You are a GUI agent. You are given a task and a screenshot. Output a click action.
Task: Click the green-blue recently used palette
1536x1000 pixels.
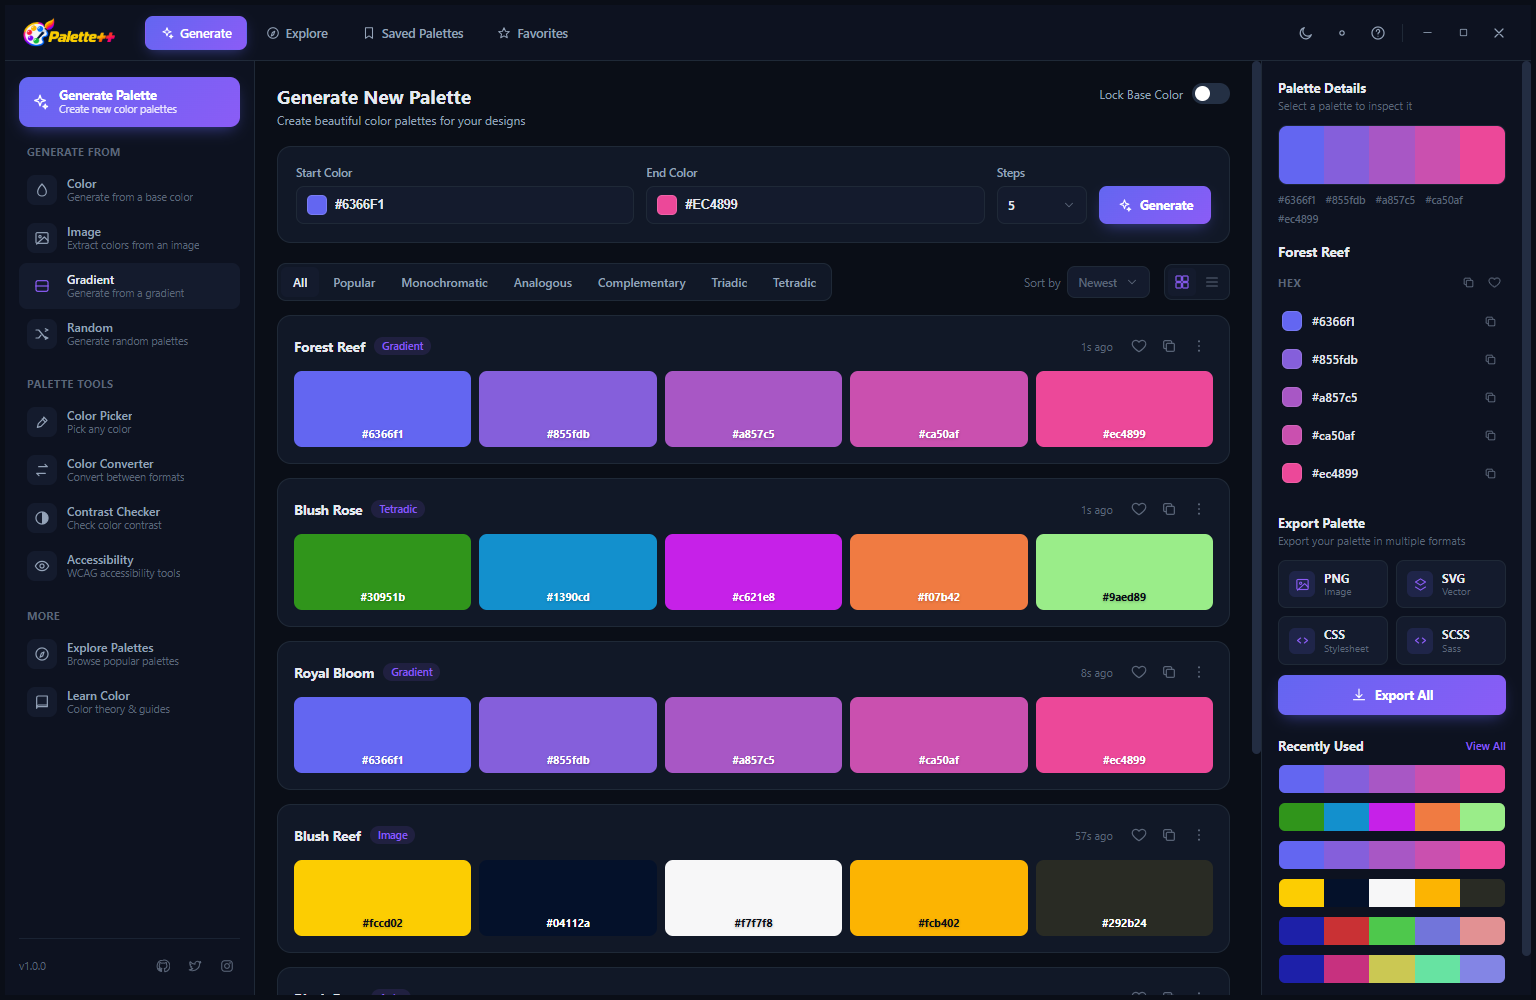[x=1392, y=817]
